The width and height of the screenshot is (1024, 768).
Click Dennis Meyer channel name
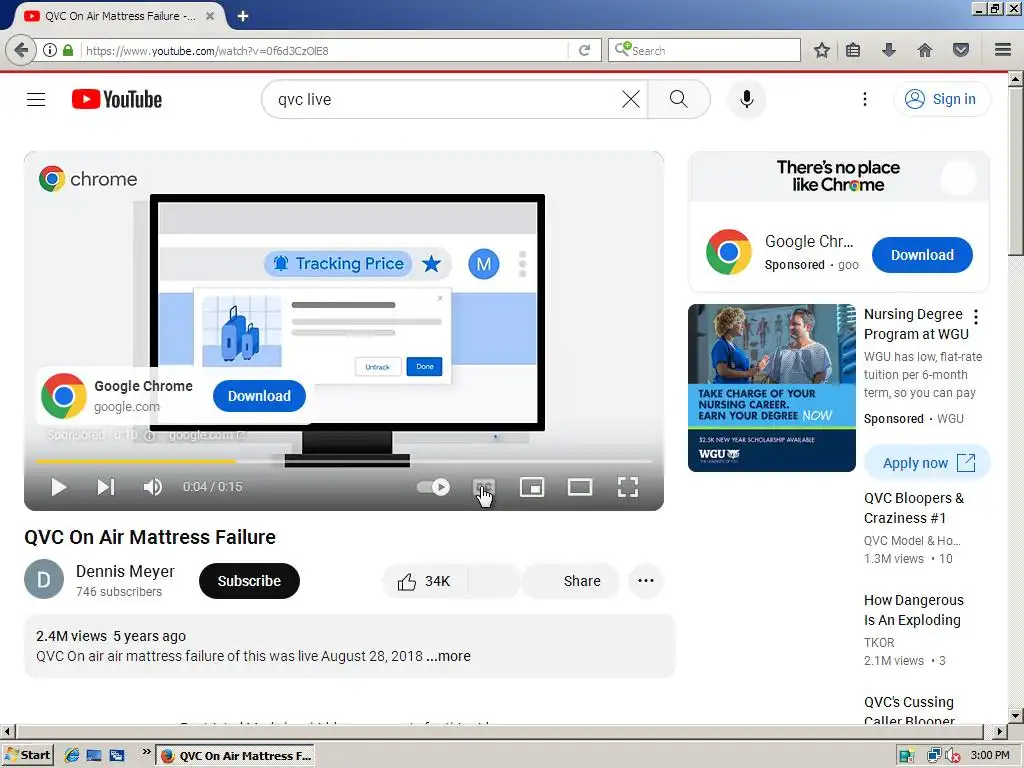point(125,571)
